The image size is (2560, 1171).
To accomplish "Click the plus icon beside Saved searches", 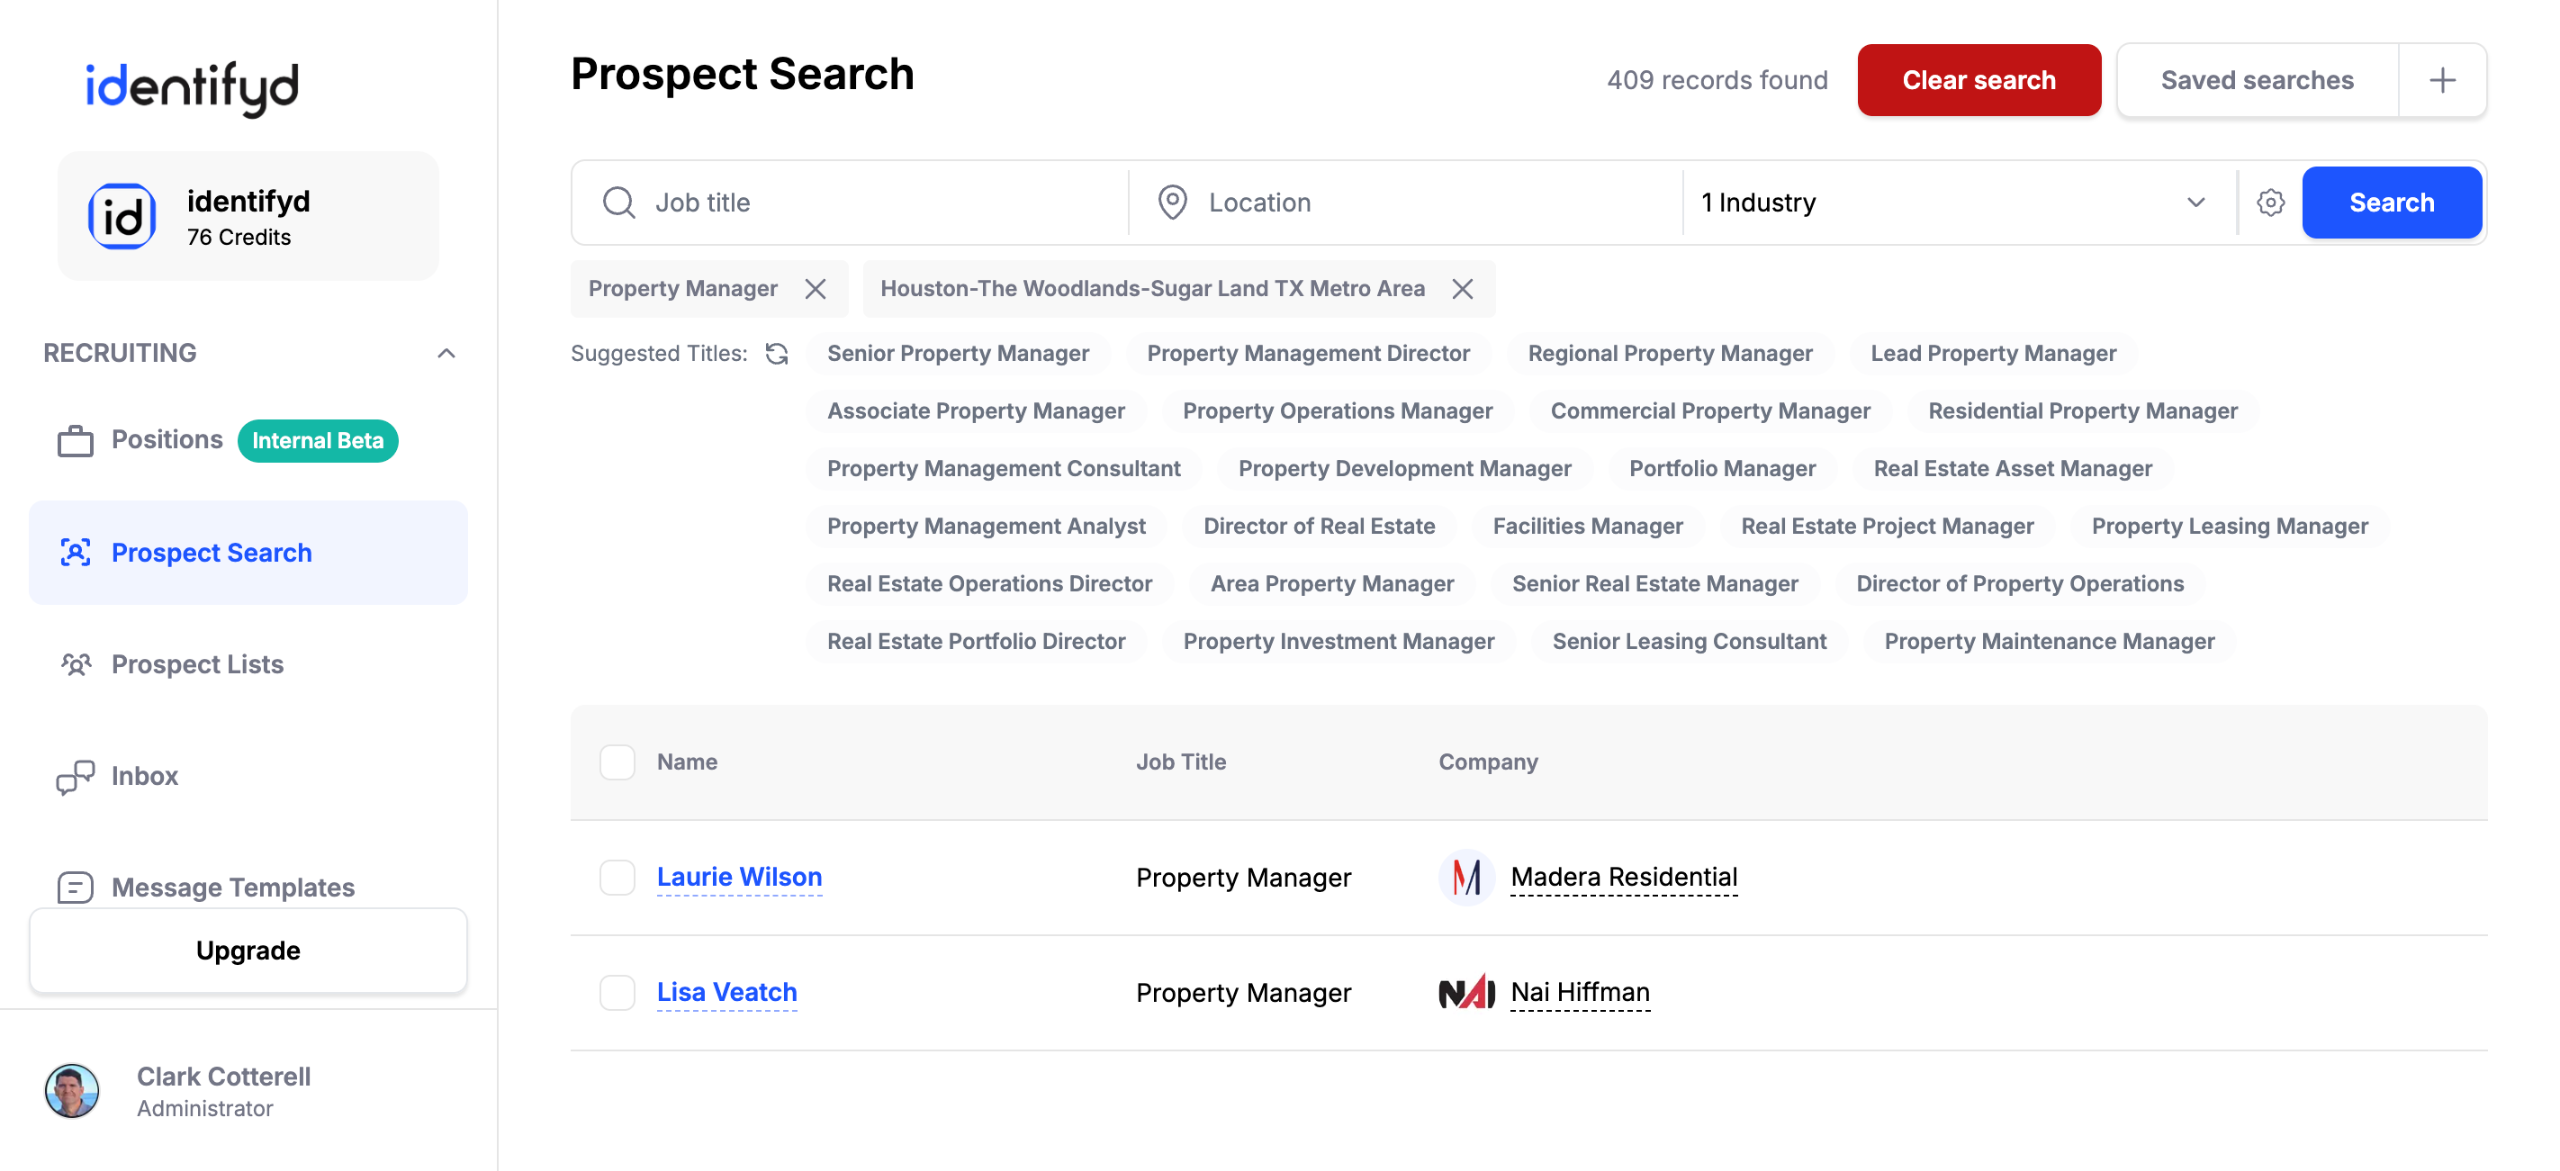I will pos(2442,80).
